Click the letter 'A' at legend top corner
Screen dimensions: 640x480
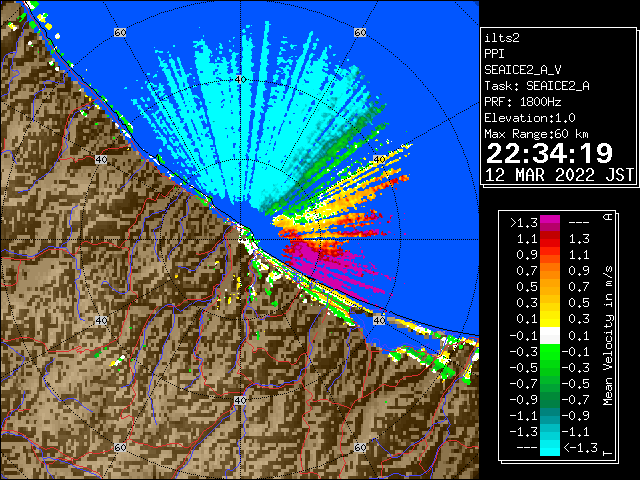(608, 217)
